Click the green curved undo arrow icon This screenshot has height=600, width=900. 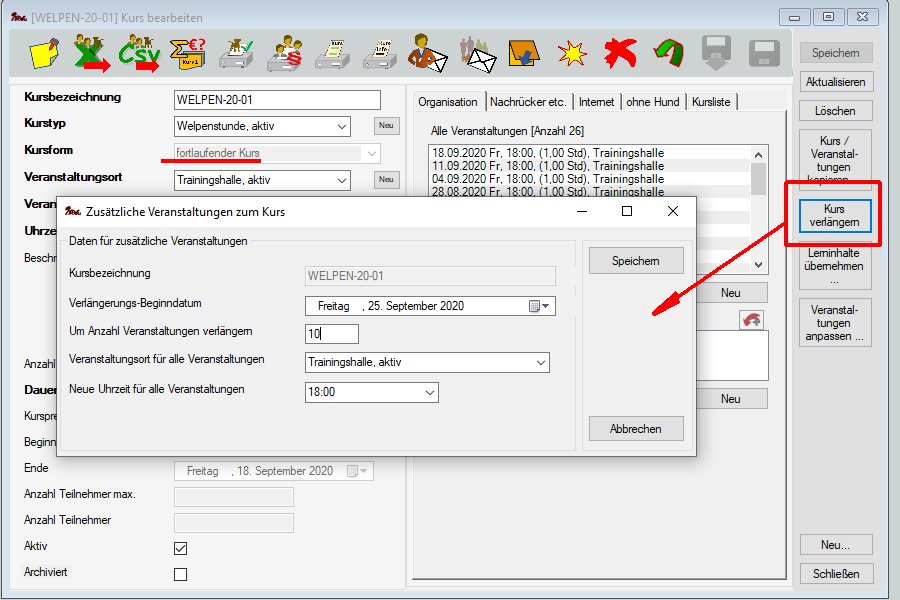[x=668, y=53]
